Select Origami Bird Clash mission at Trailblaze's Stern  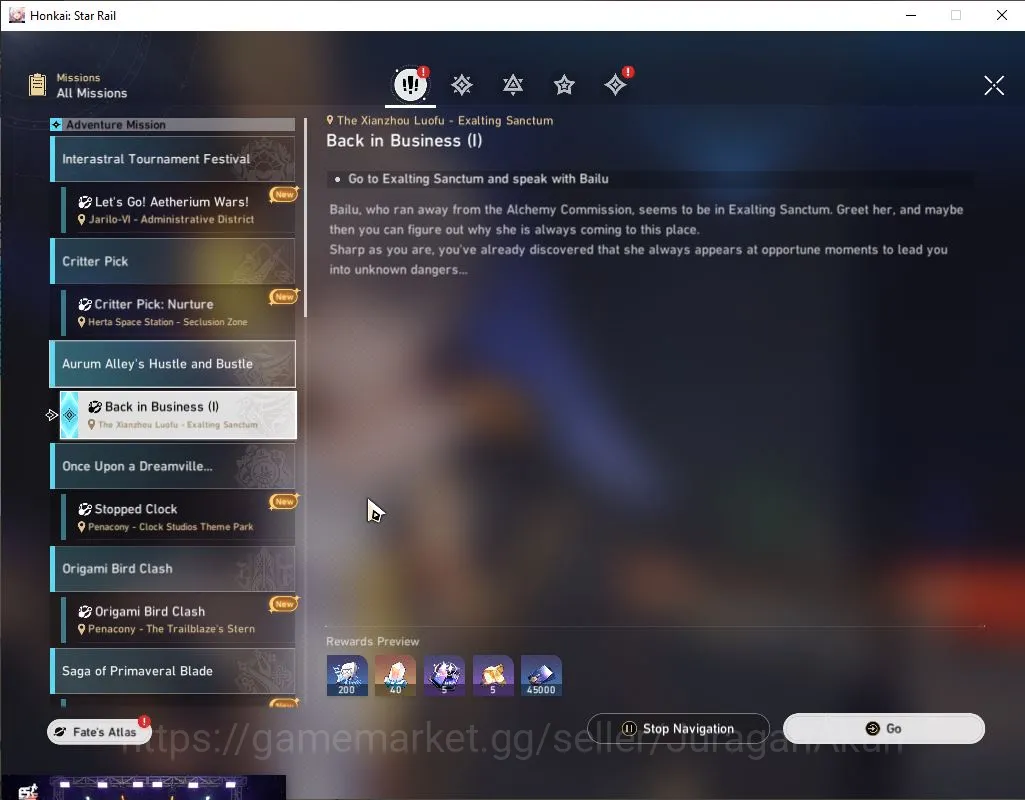coord(178,620)
